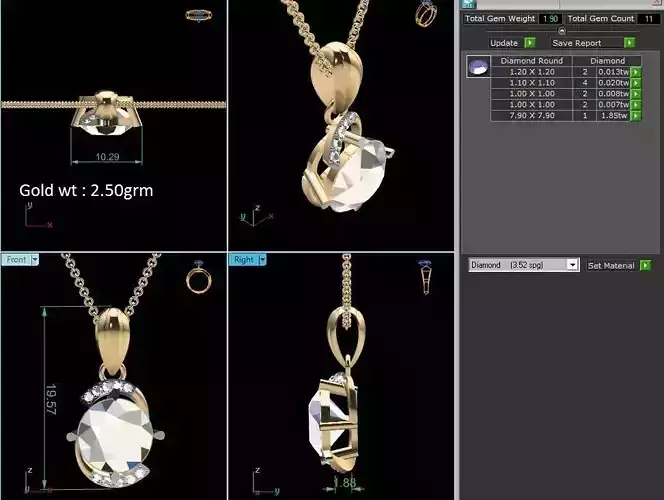This screenshot has width=664, height=500.
Task: Open the Front viewport dropdown arrow
Action: click(35, 260)
